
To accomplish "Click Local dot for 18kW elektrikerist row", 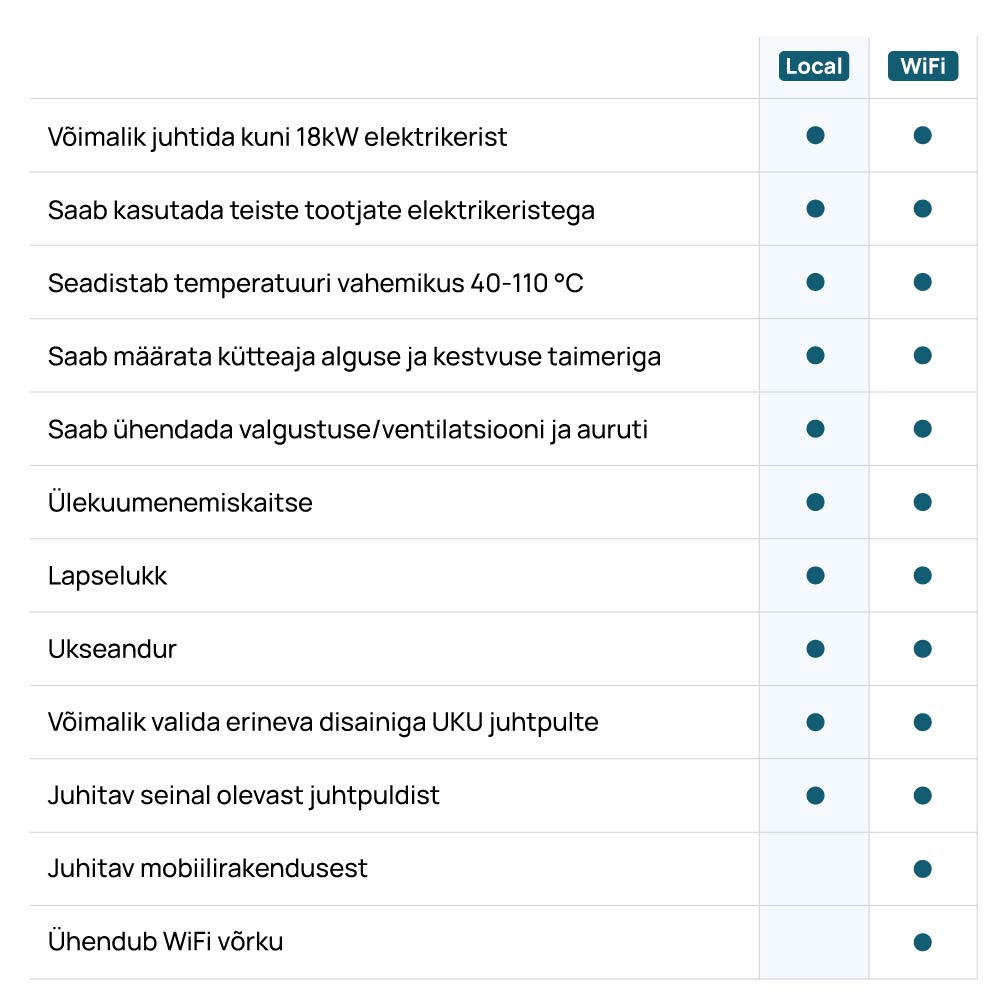I will click(815, 135).
